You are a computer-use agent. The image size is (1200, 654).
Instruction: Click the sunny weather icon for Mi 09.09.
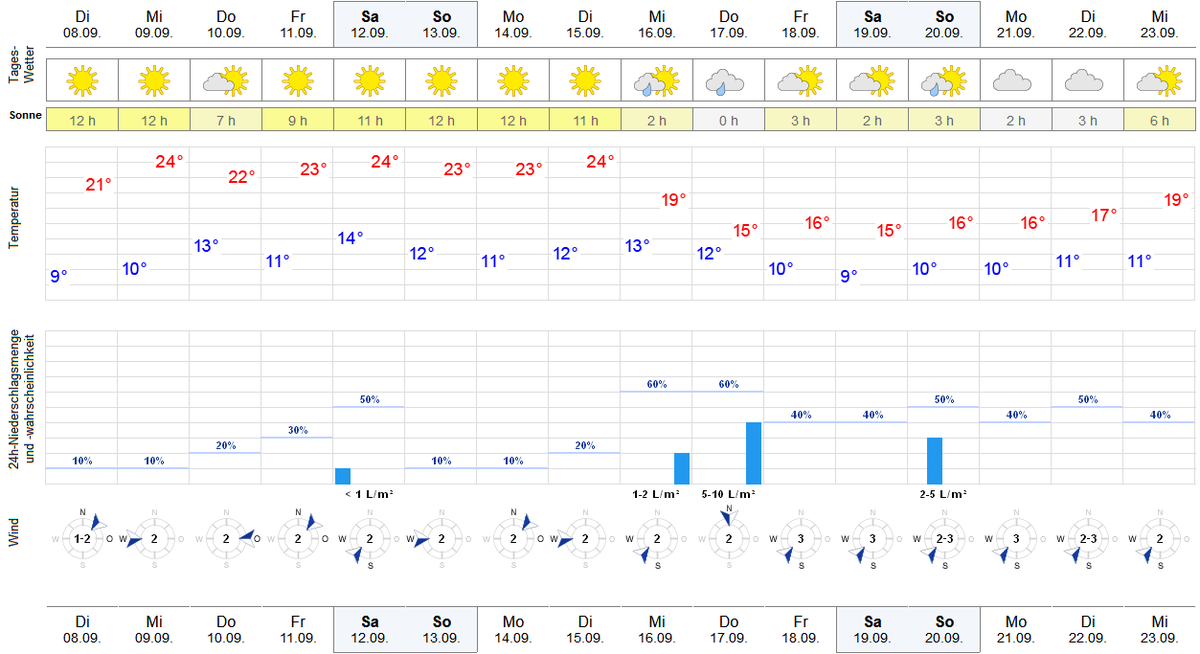(x=154, y=80)
